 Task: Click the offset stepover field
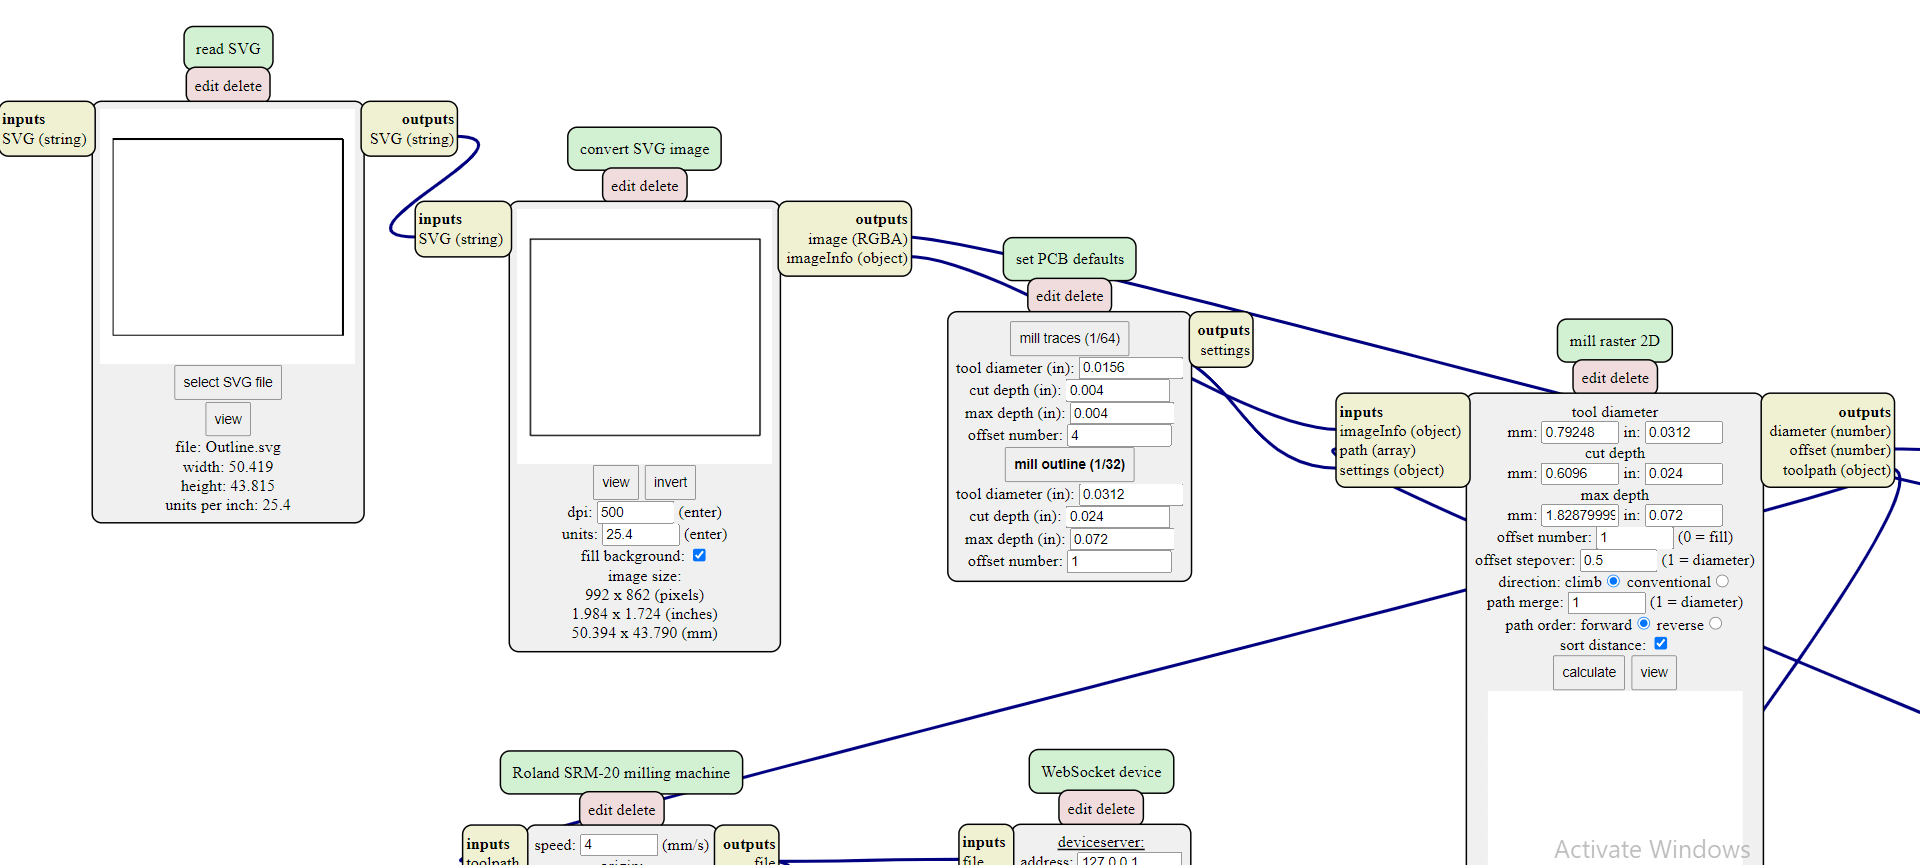1618,560
